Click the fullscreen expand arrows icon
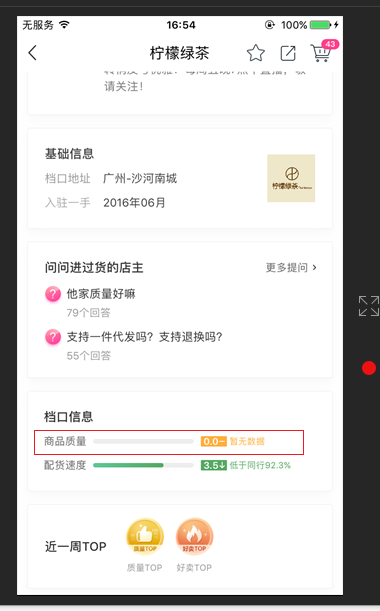 369,306
